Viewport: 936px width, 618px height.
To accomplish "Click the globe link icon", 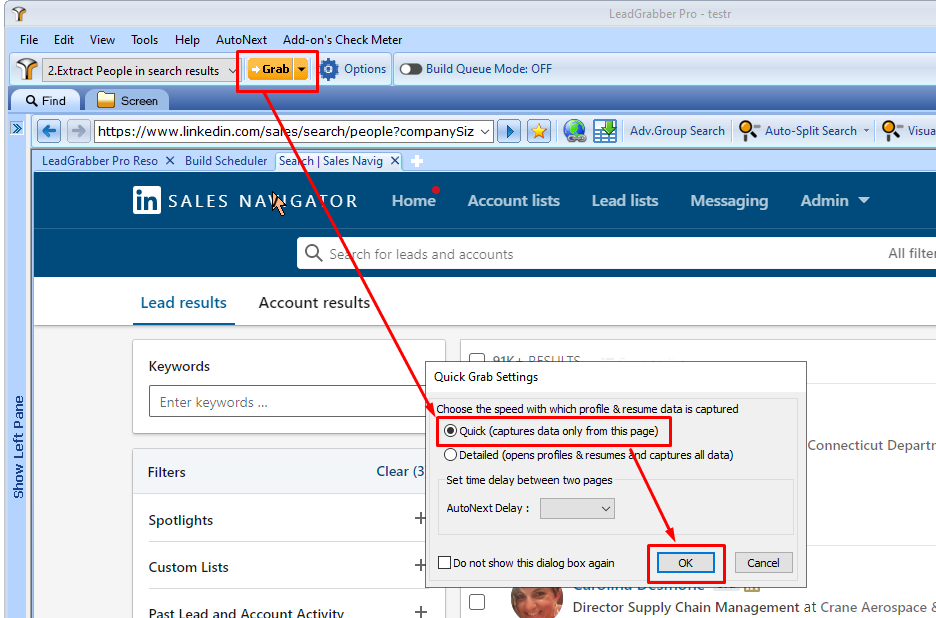I will (574, 131).
